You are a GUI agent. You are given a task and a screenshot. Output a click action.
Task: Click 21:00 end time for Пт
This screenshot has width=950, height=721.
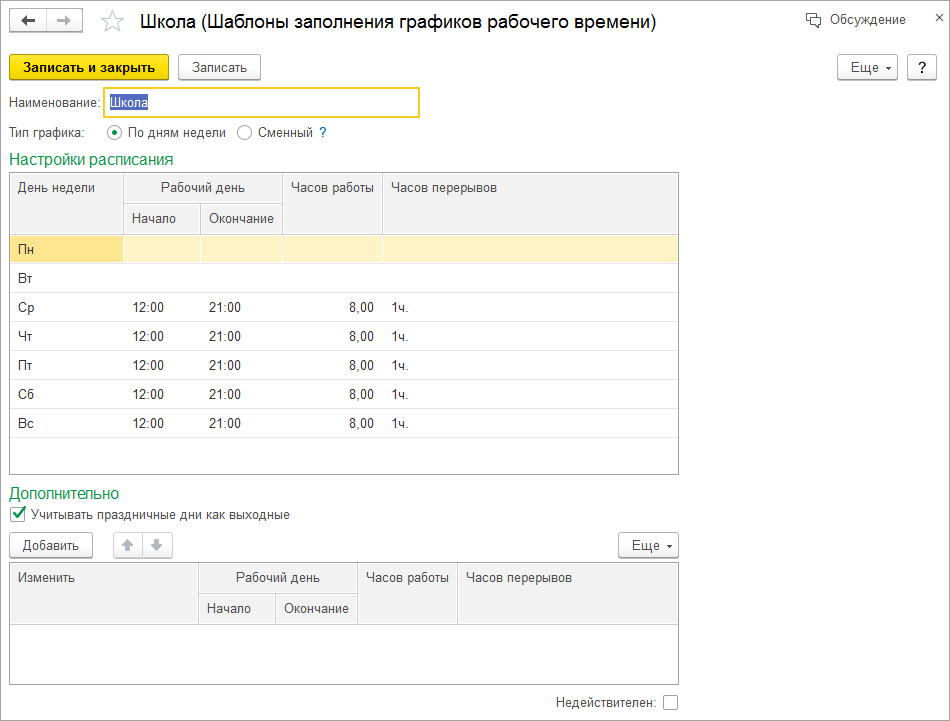pos(225,365)
